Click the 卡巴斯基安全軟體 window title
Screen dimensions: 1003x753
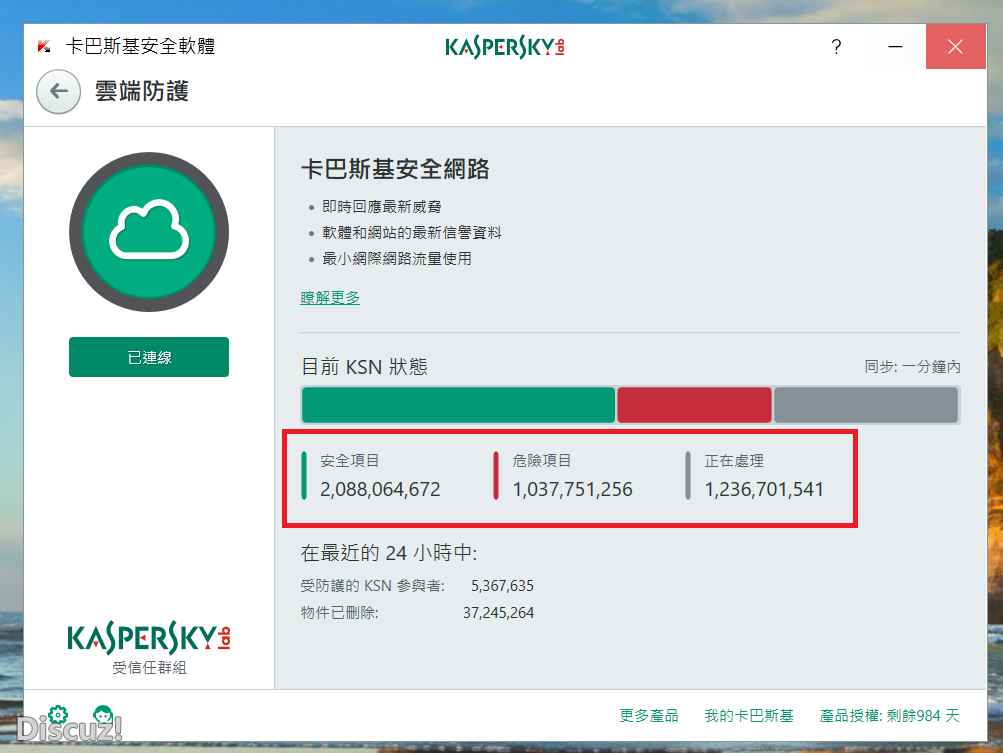140,46
